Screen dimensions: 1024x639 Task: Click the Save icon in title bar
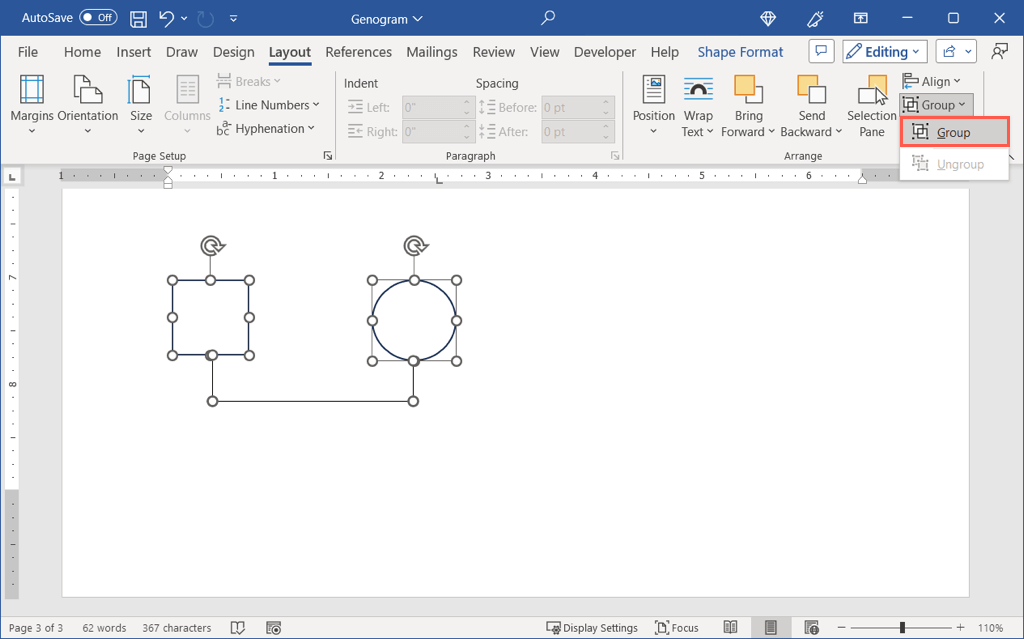click(x=139, y=18)
